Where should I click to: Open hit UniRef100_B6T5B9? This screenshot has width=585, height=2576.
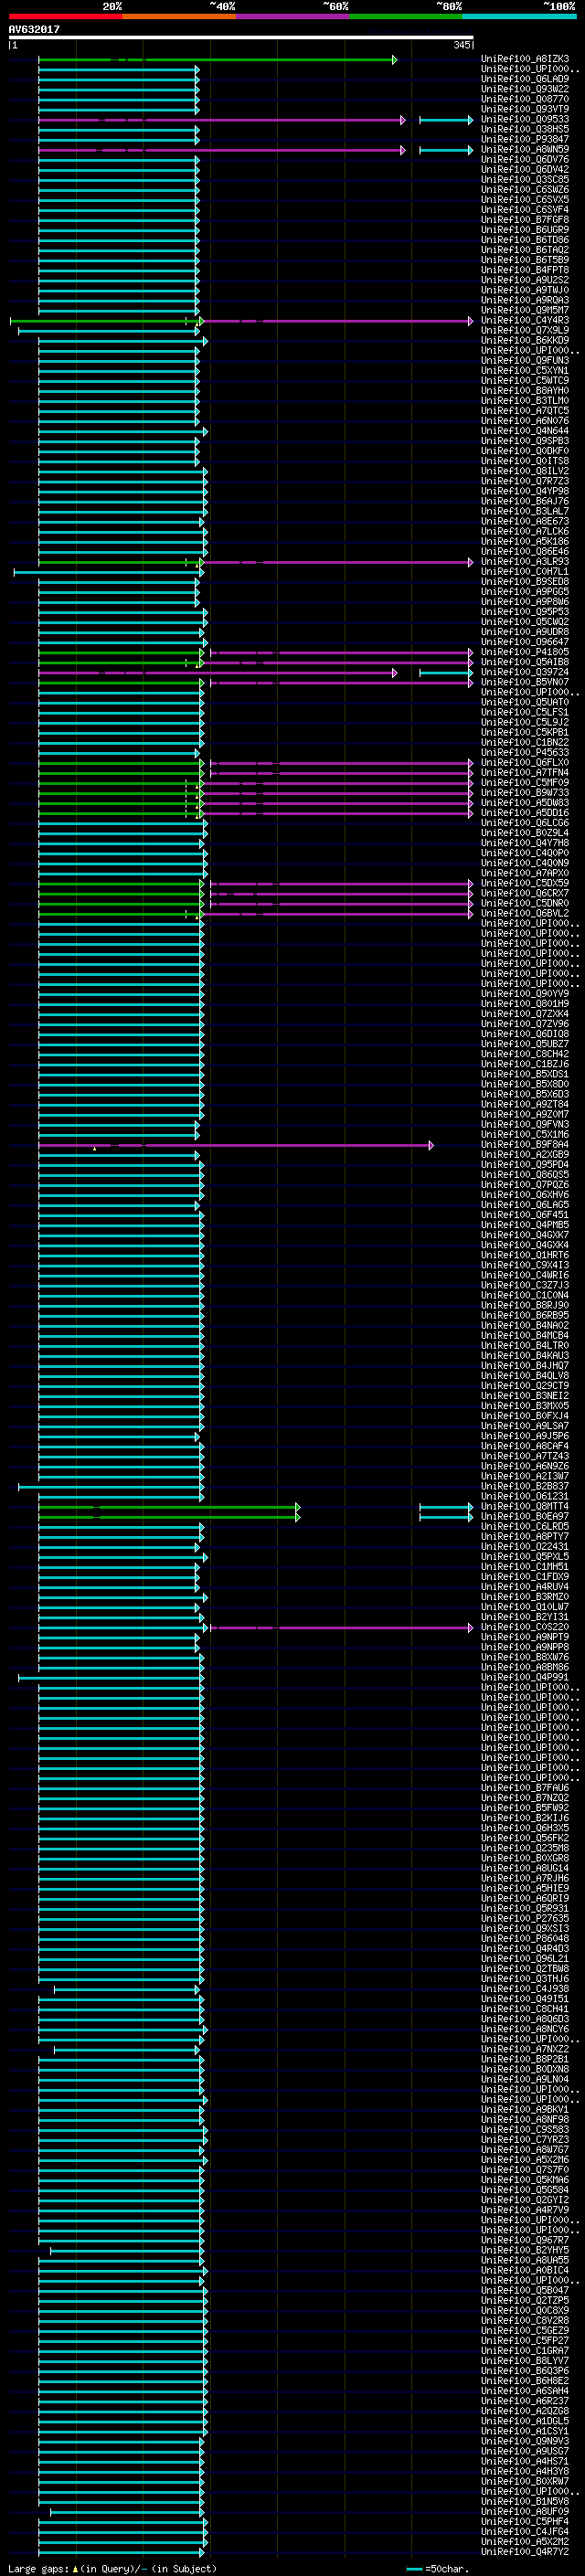[x=525, y=260]
